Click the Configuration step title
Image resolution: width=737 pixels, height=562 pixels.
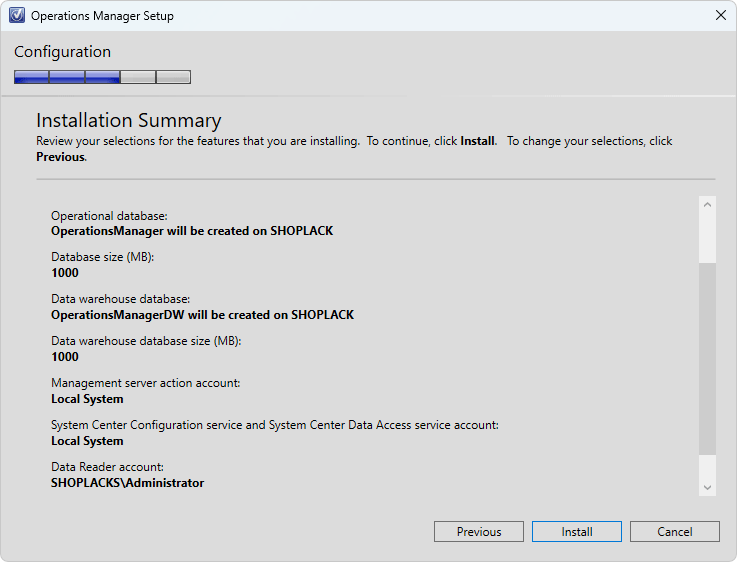pyautogui.click(x=63, y=52)
